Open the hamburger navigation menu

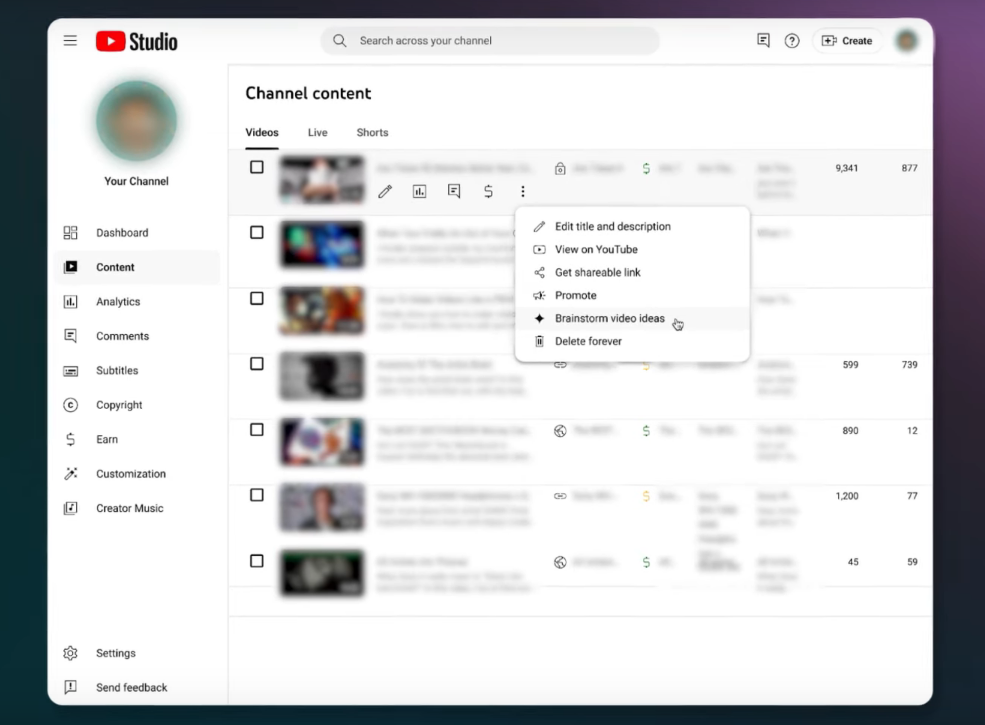(x=70, y=41)
